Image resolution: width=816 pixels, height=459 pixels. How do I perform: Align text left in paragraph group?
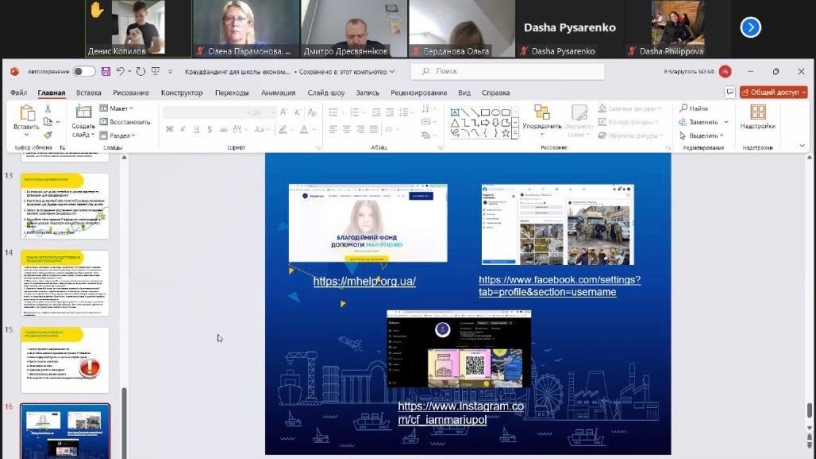tap(333, 129)
